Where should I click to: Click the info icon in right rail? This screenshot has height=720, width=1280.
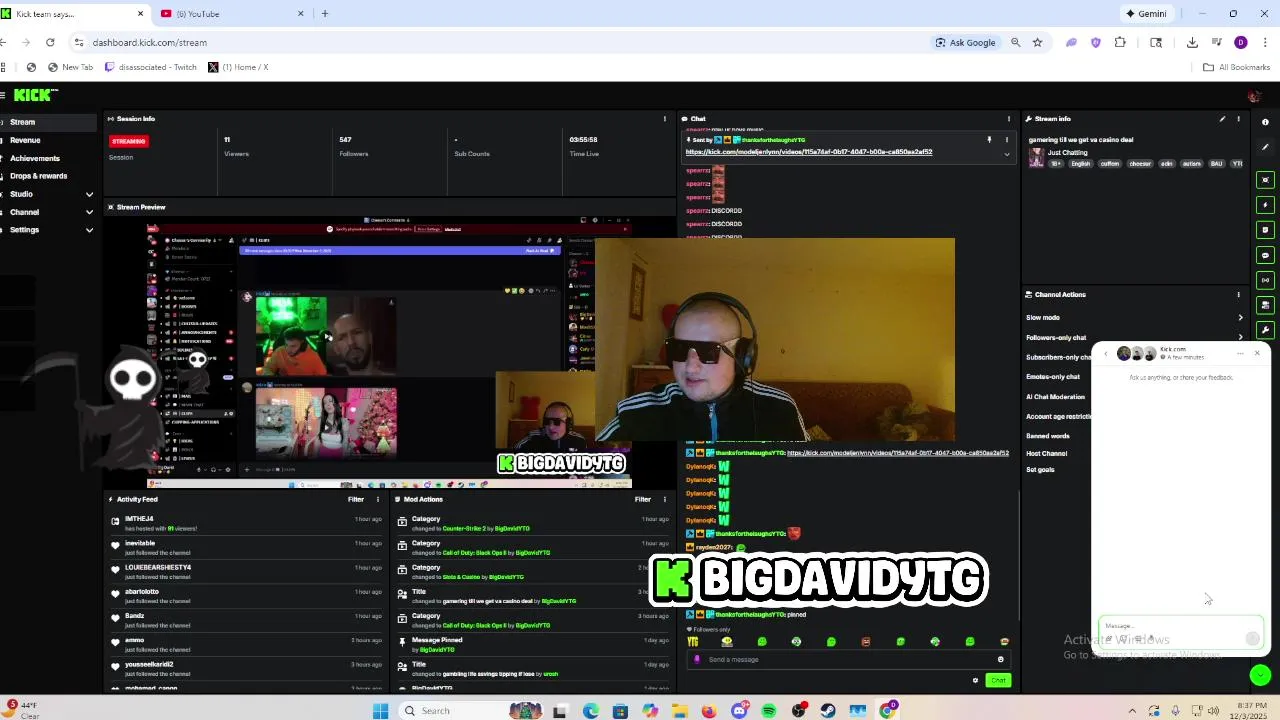(x=1265, y=122)
